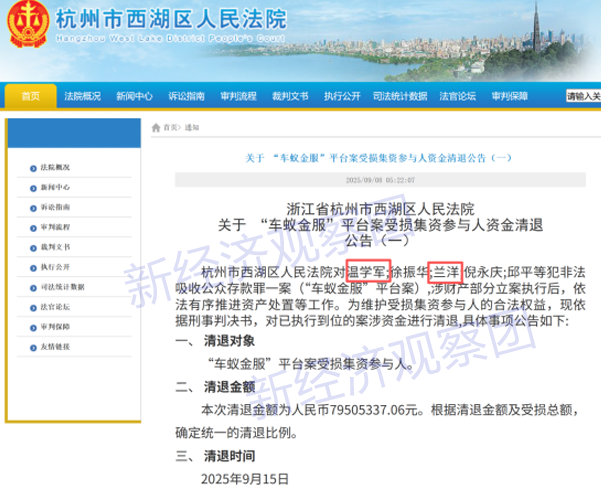Open the 首页 tab in top navigation

(30, 96)
